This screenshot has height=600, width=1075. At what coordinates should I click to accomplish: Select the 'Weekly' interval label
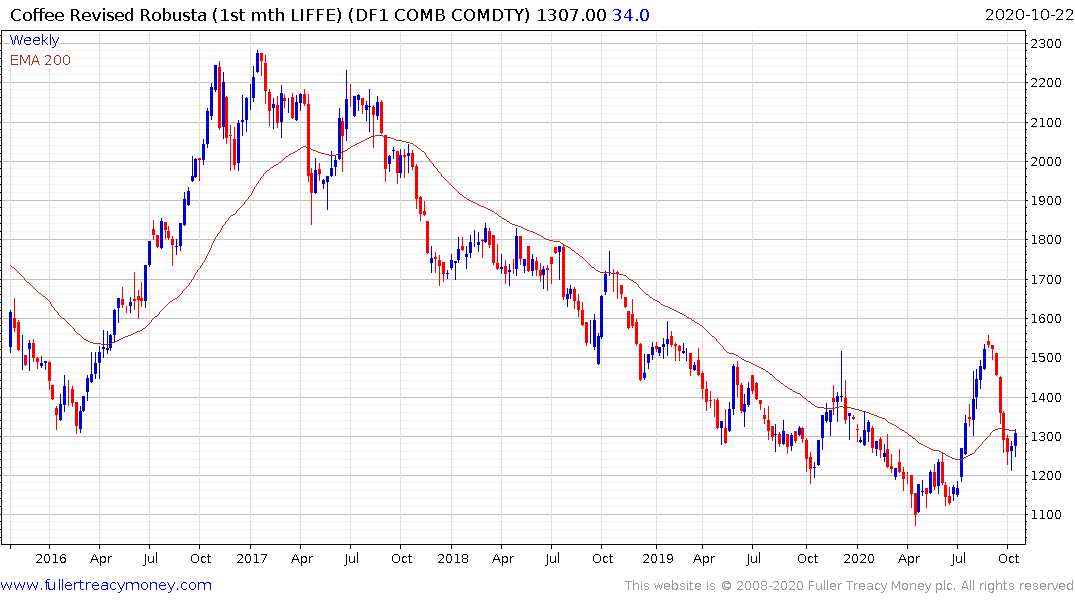click(x=34, y=40)
